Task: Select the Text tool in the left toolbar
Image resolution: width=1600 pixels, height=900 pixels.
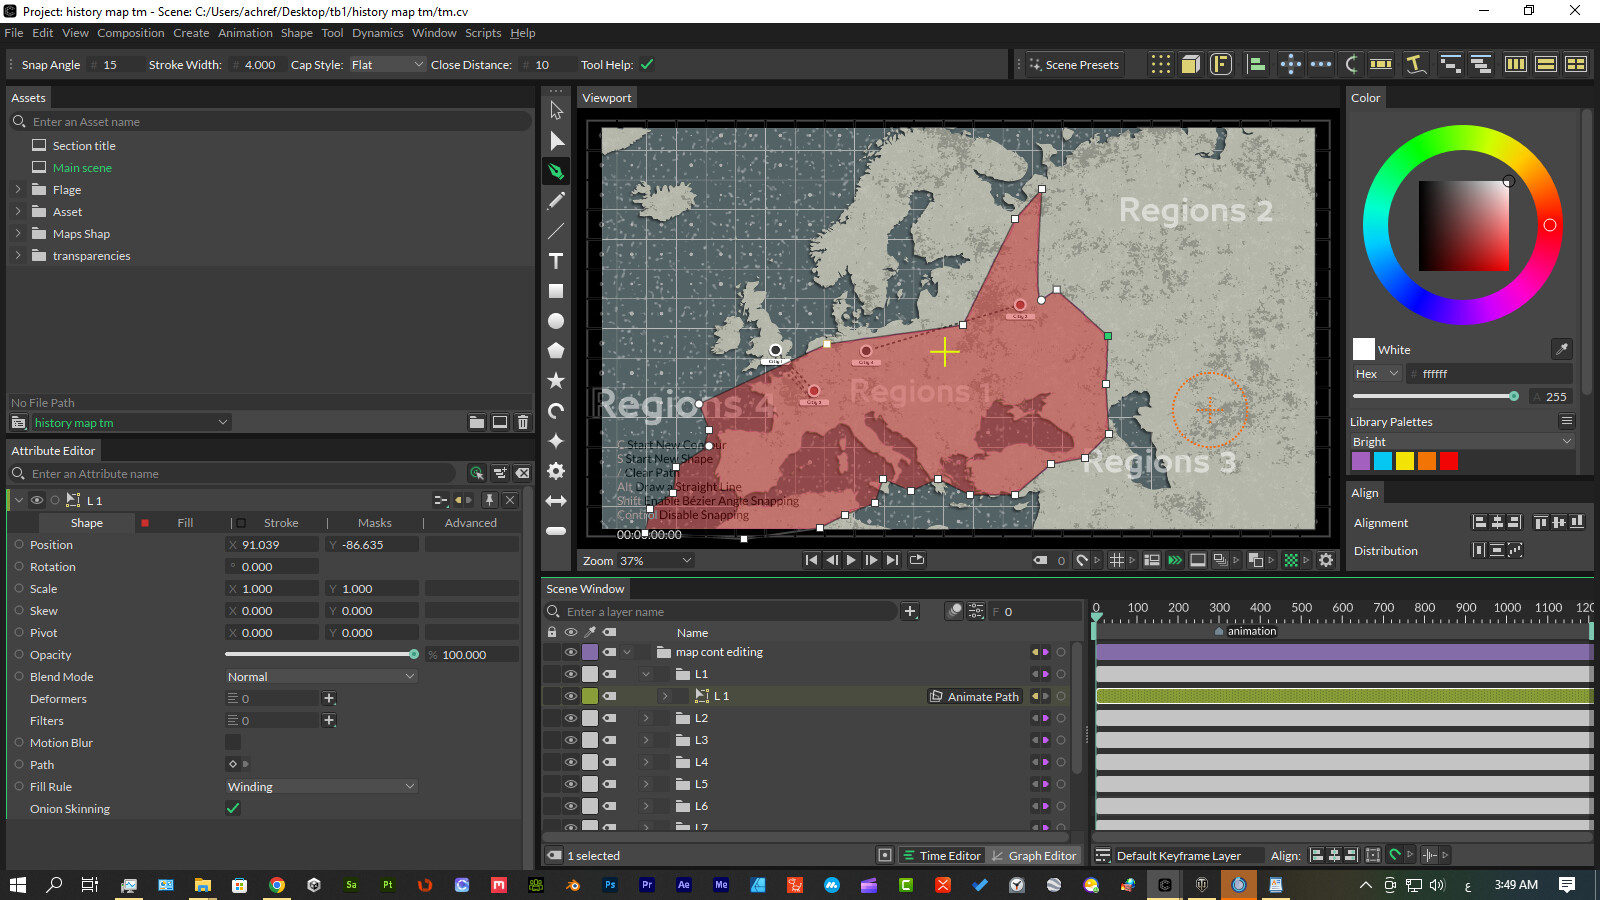Action: (x=556, y=261)
